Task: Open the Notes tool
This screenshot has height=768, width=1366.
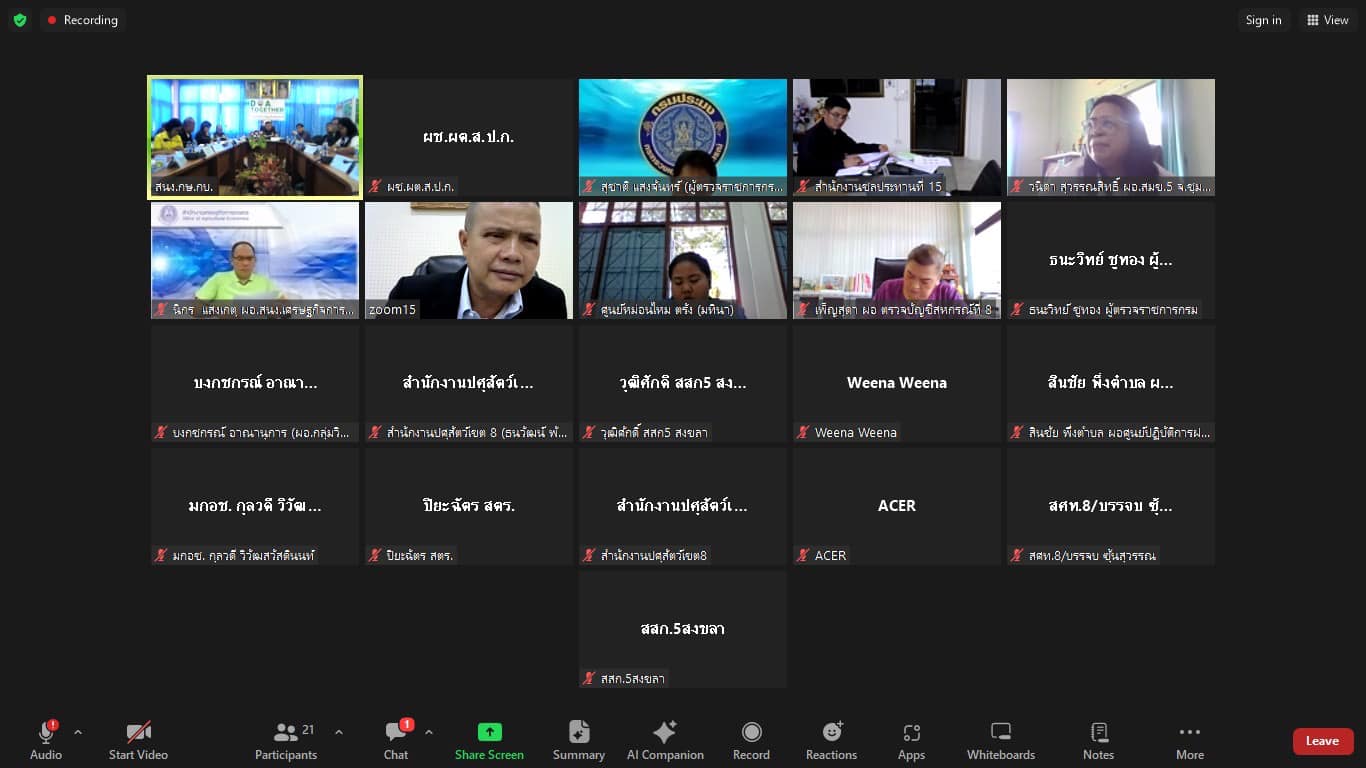Action: tap(1098, 741)
